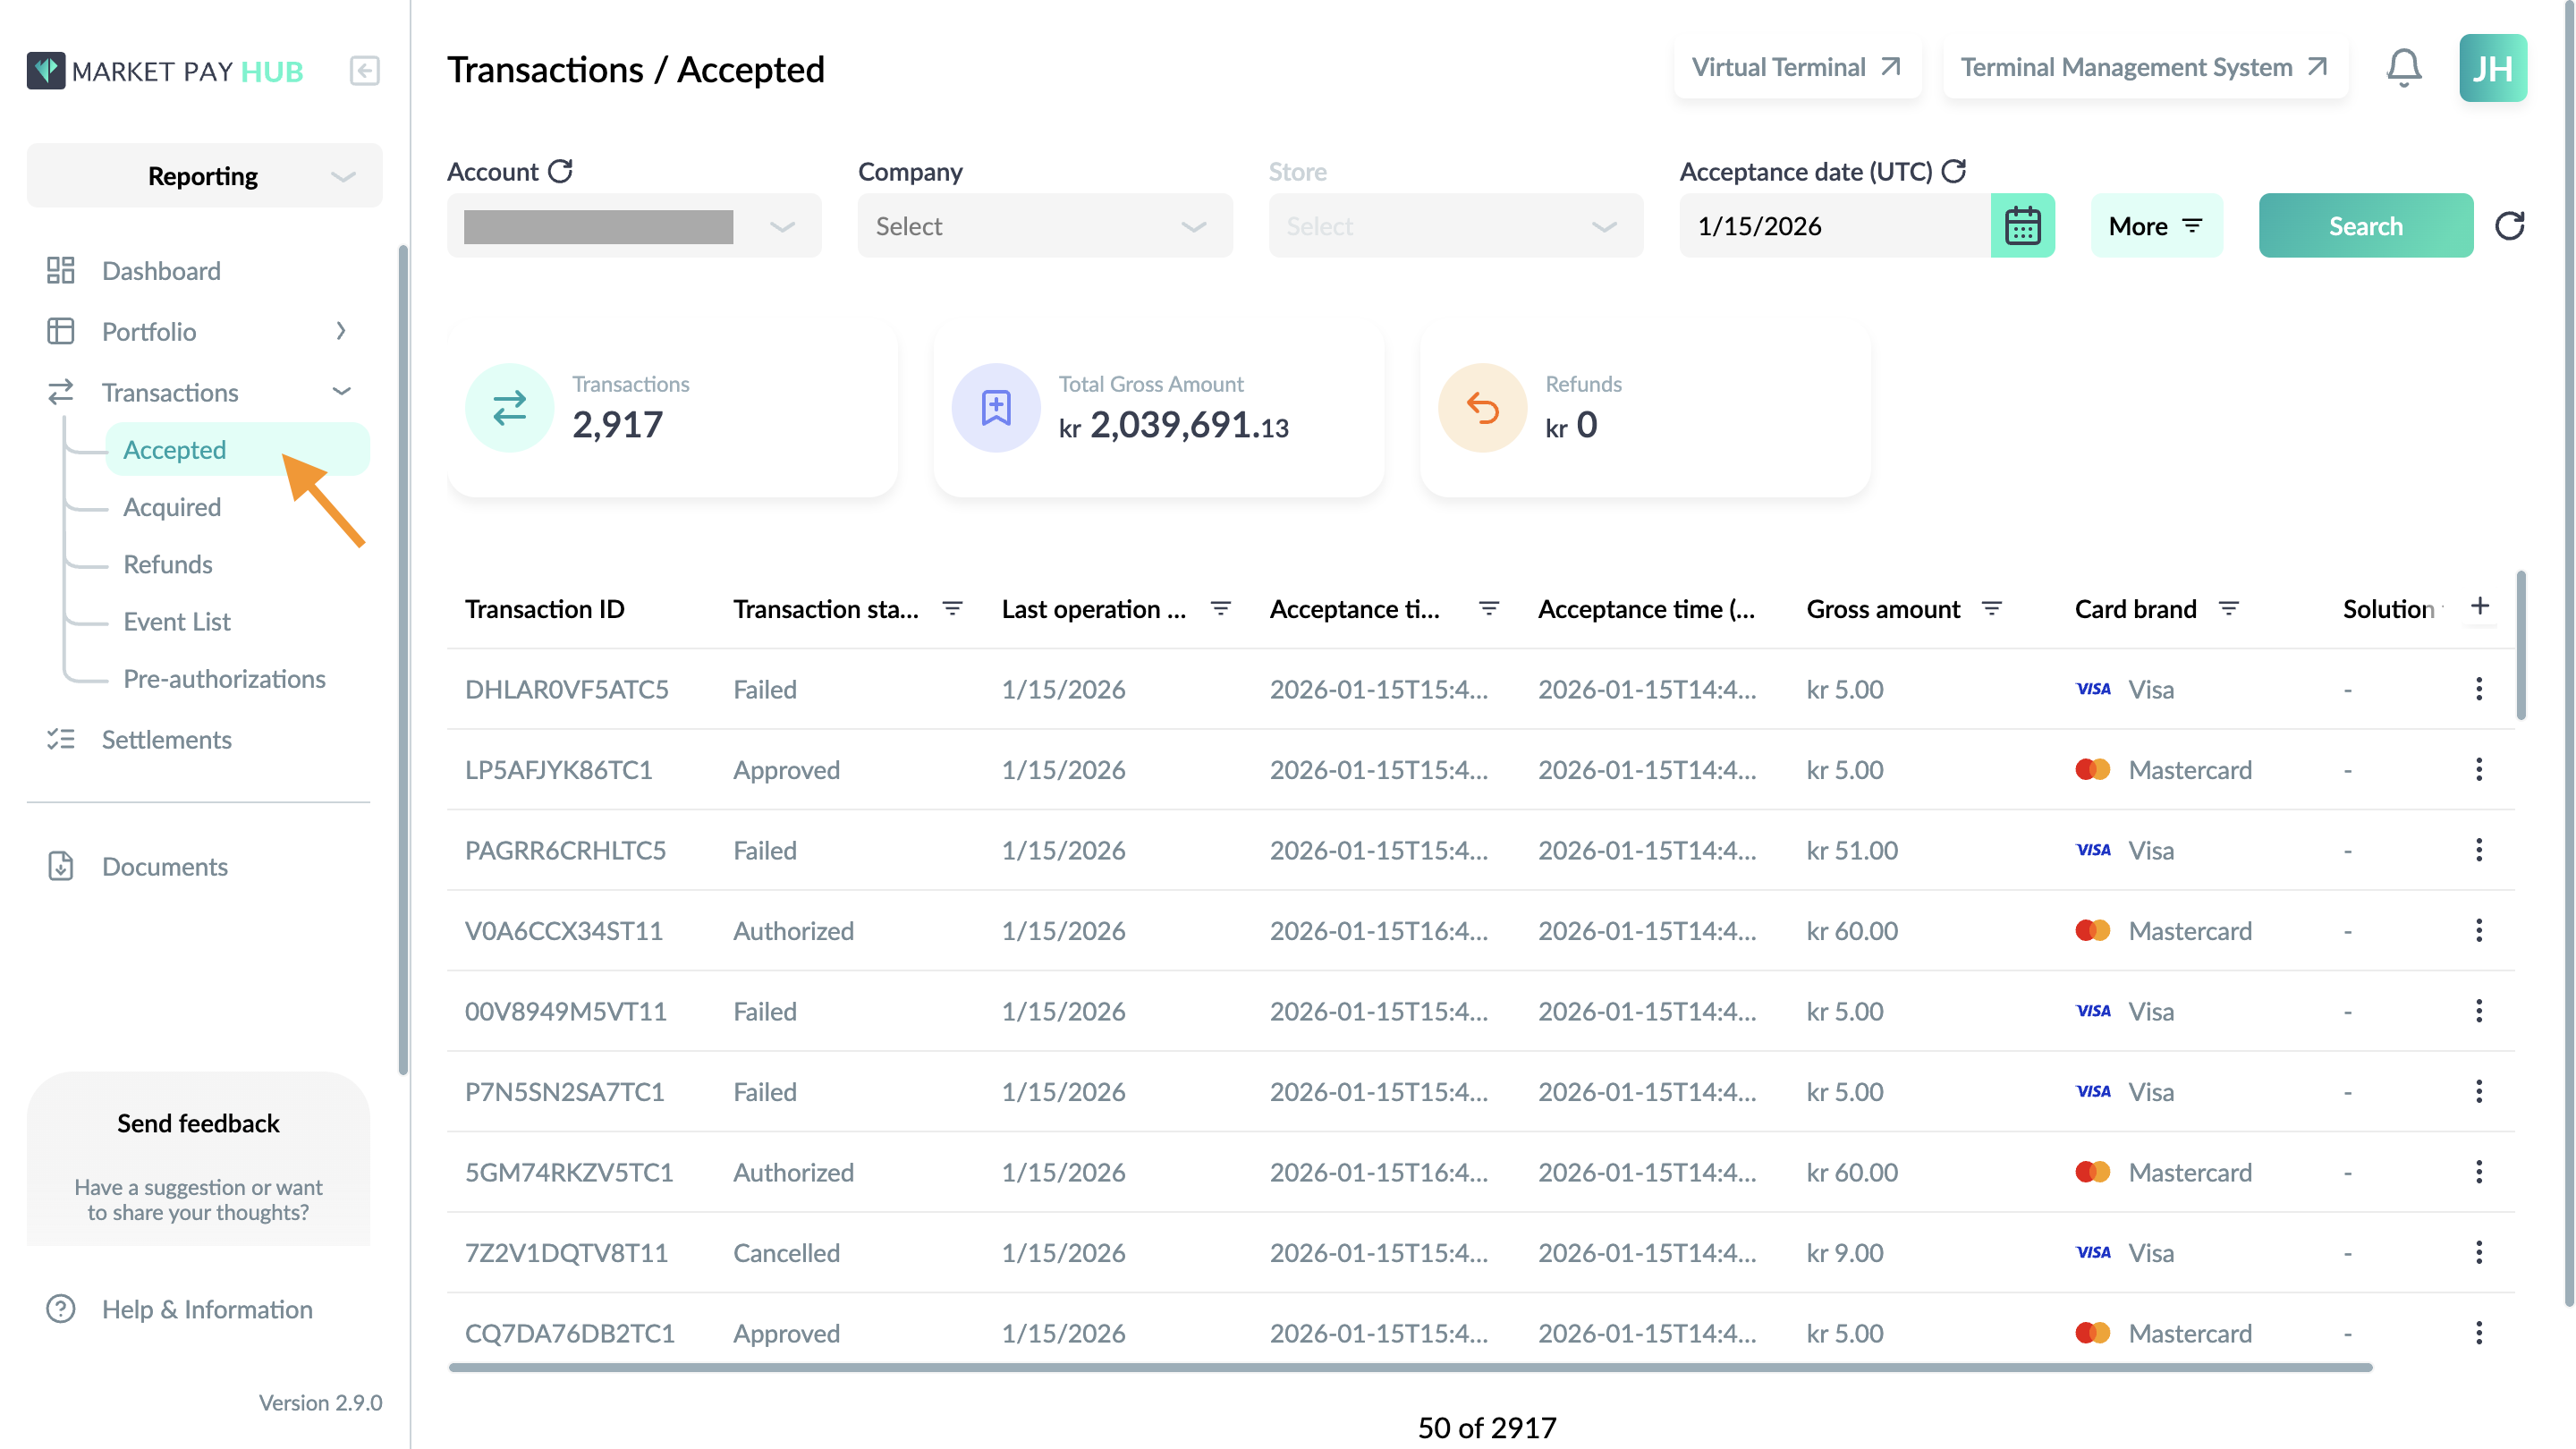Filter the Card brand column
The height and width of the screenshot is (1449, 2576).
pos(2228,608)
